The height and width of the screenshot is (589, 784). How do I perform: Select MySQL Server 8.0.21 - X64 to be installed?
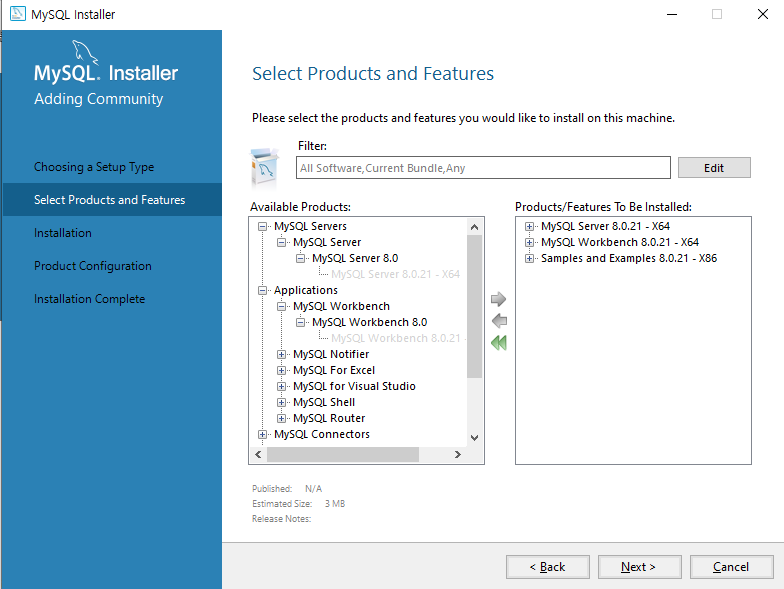(x=606, y=226)
